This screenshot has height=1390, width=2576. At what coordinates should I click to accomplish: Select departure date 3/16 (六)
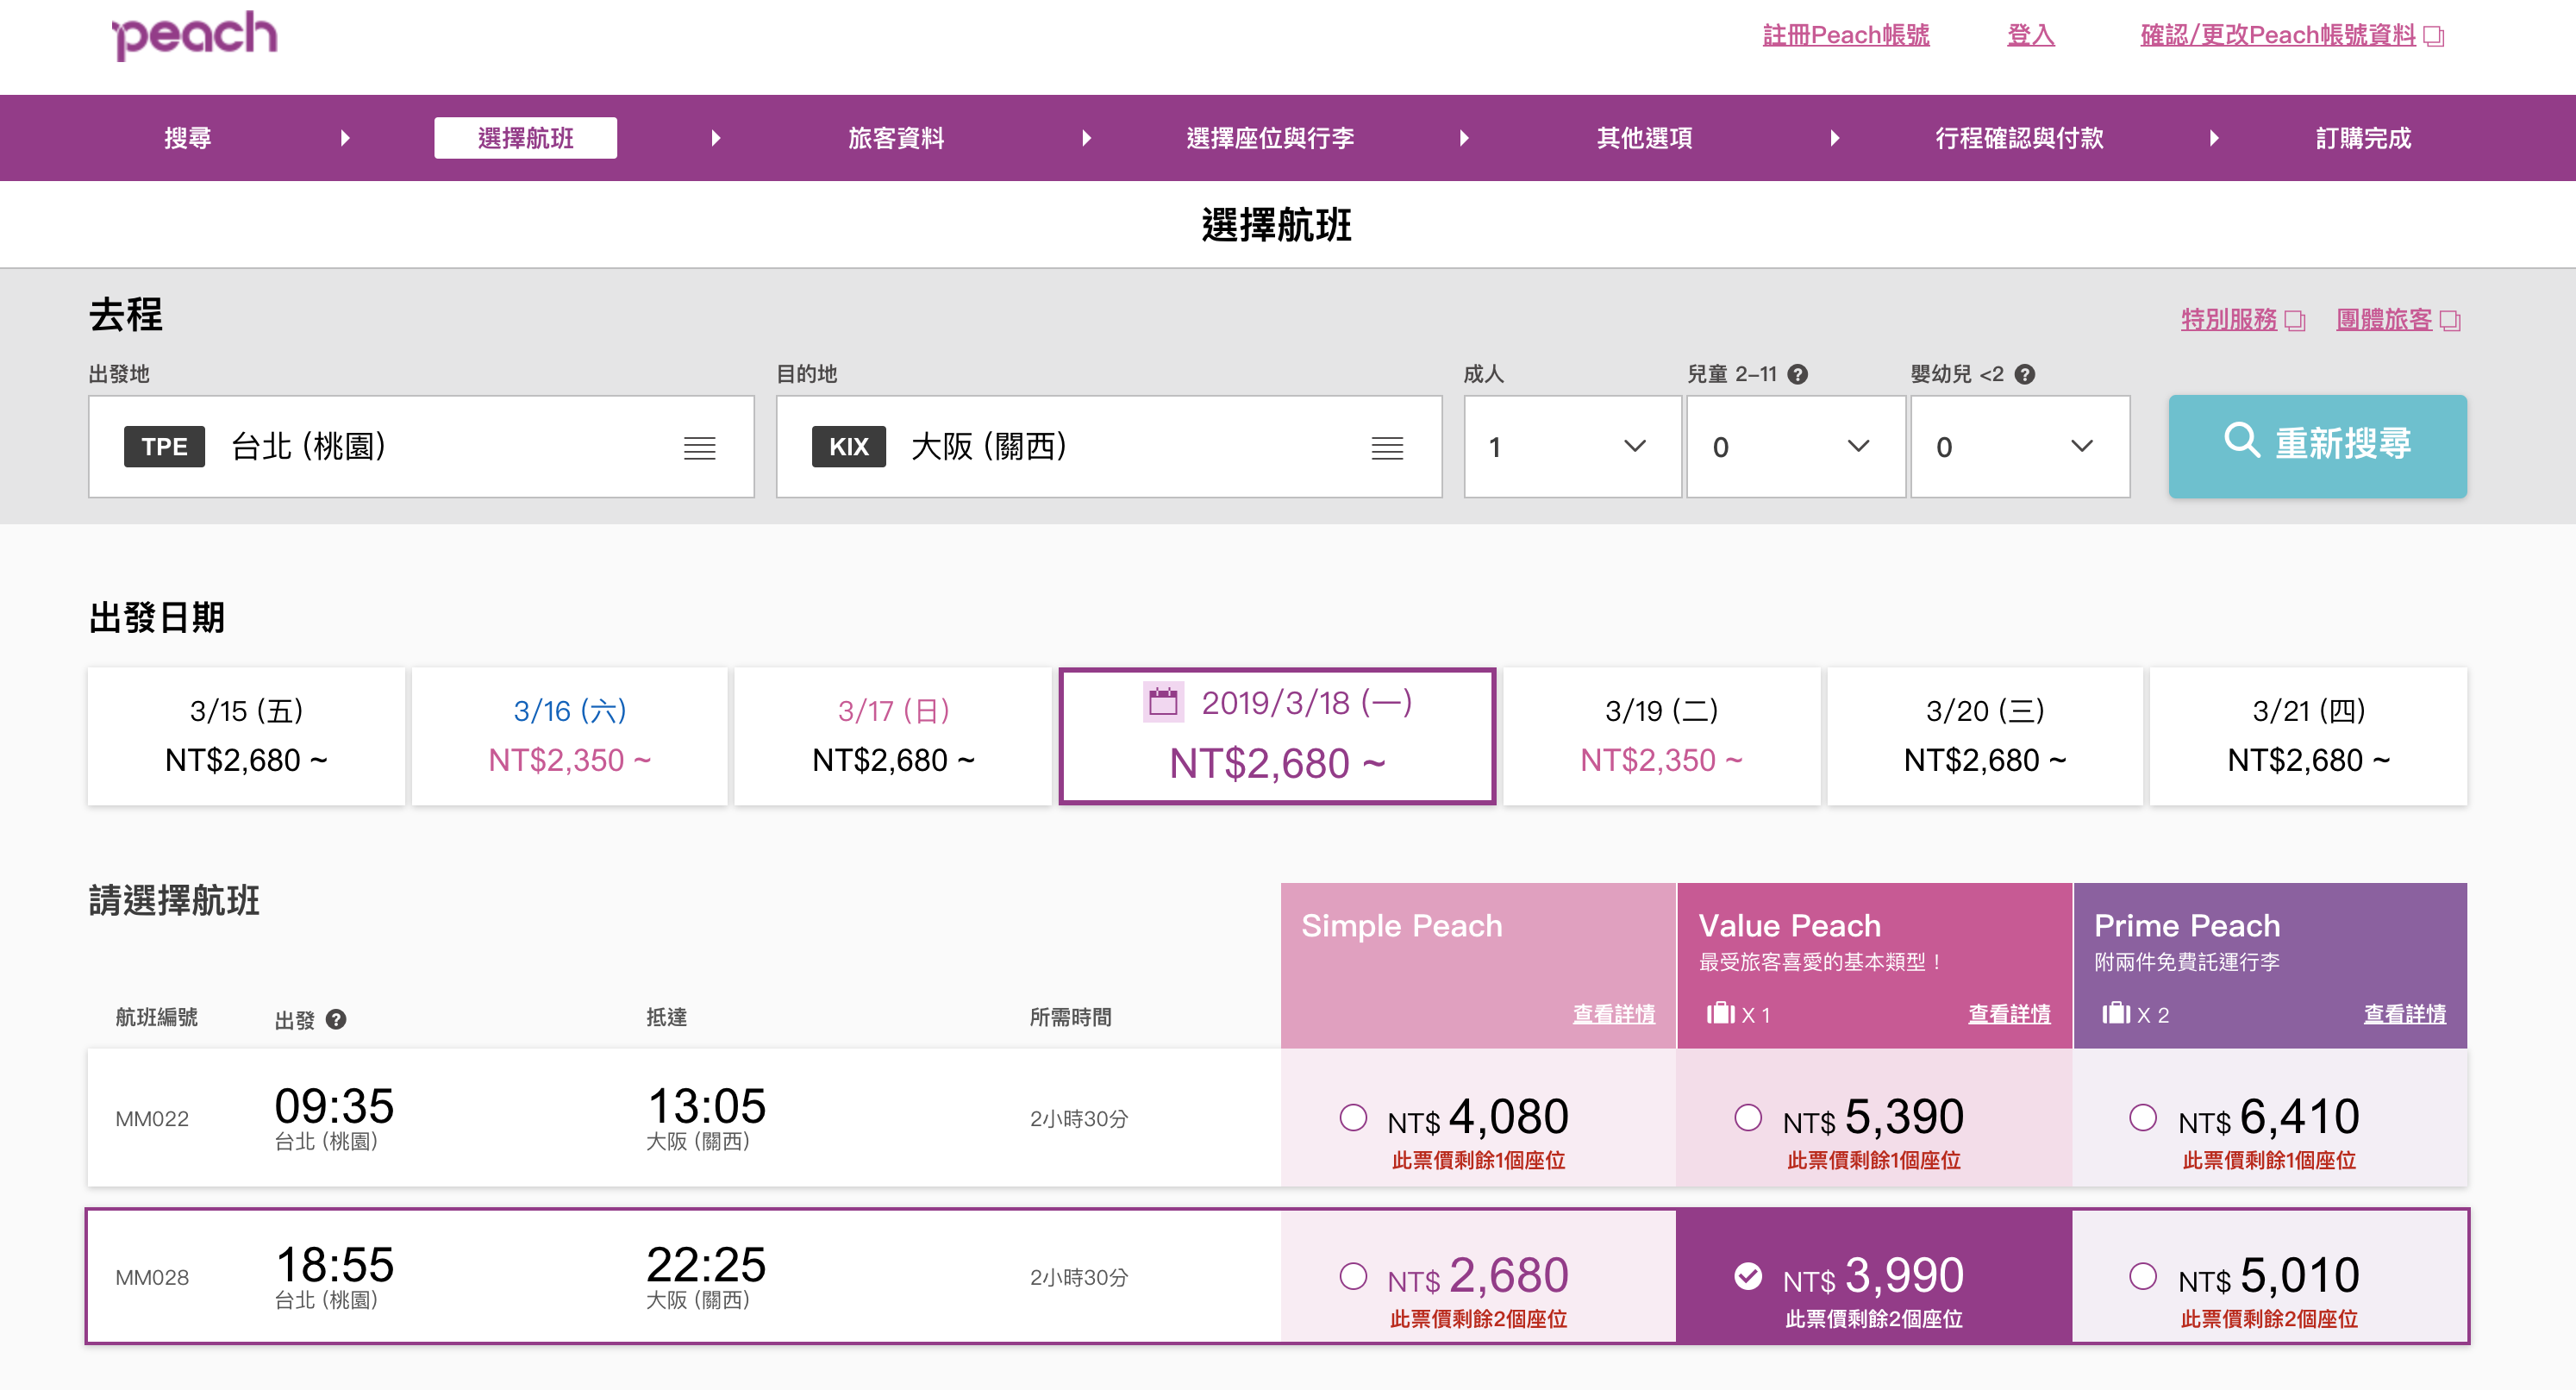pos(570,736)
